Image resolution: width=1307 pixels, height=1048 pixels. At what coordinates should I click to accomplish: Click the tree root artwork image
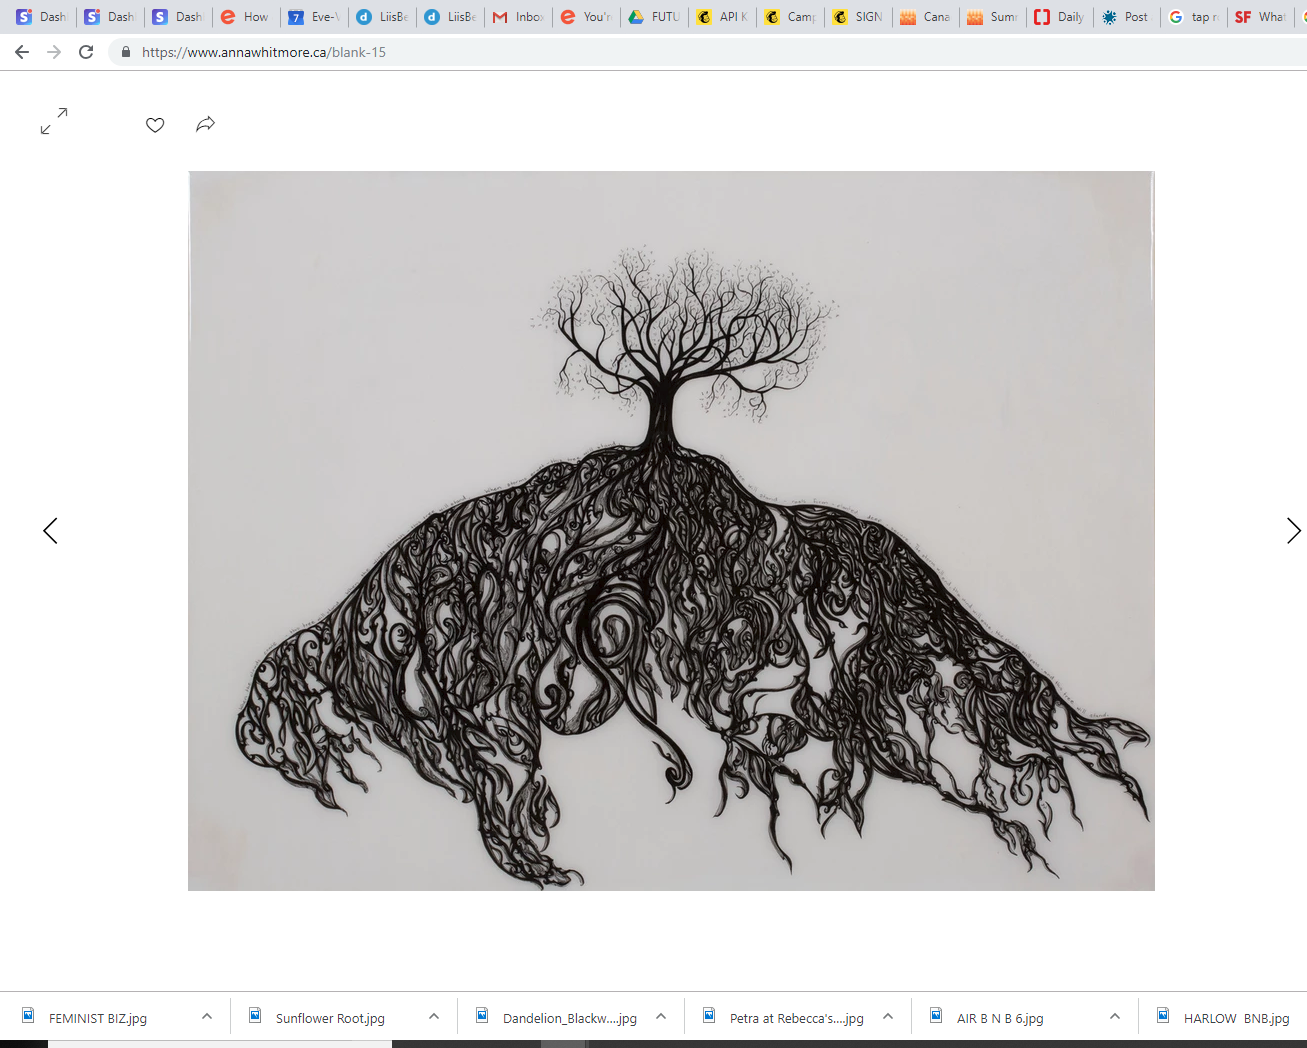(671, 530)
